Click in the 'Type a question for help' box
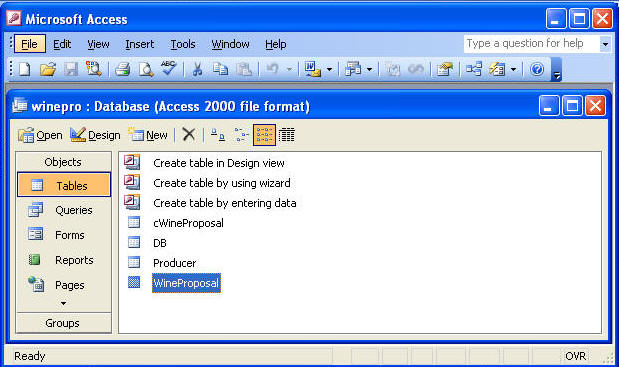 tap(532, 43)
